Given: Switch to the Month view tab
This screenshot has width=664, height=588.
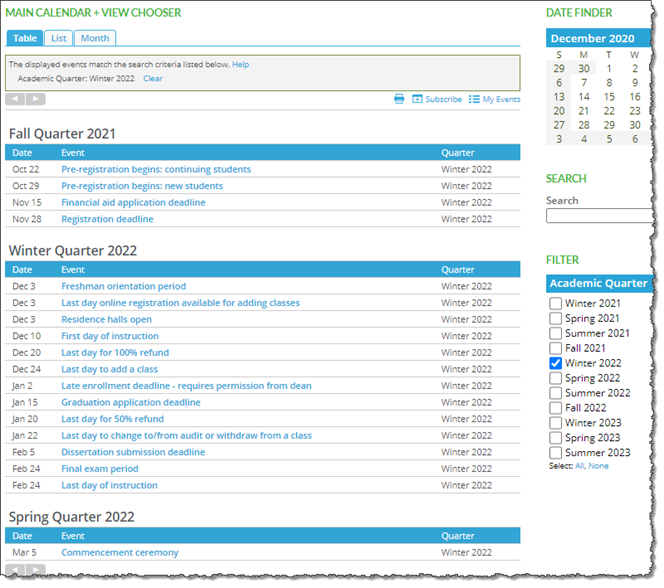Looking at the screenshot, I should coord(95,38).
